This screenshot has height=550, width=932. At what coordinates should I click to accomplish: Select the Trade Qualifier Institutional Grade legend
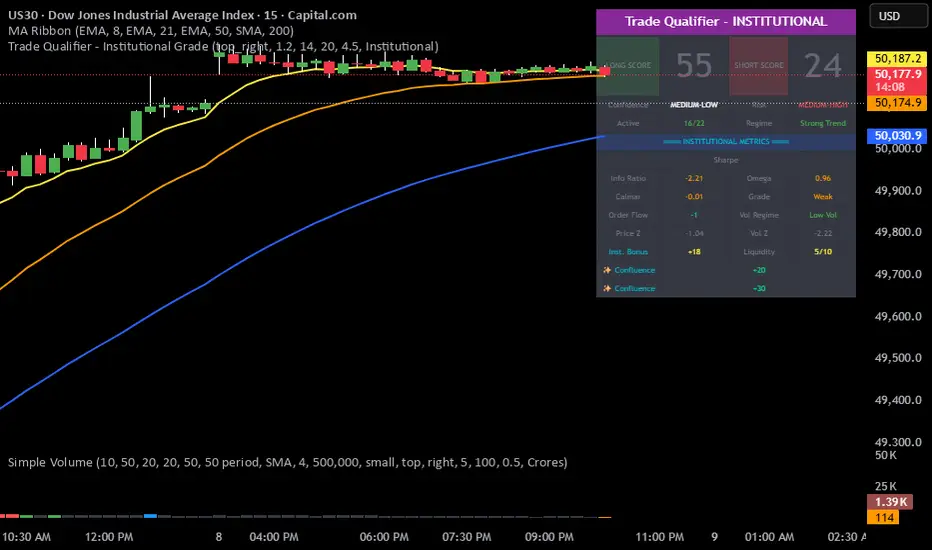(x=223, y=46)
